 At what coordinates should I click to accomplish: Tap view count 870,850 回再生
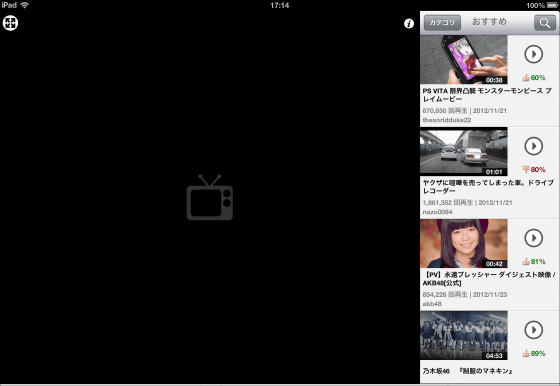(445, 111)
